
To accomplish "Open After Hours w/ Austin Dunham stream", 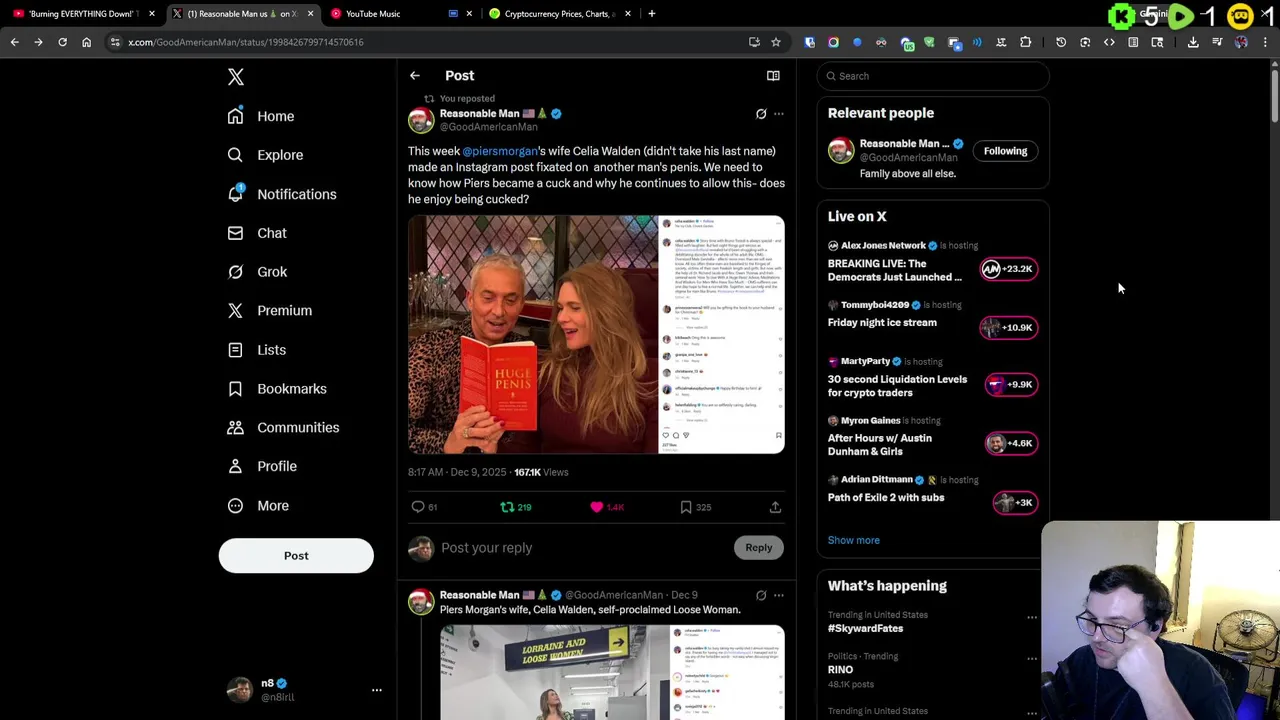I will 932,439.
